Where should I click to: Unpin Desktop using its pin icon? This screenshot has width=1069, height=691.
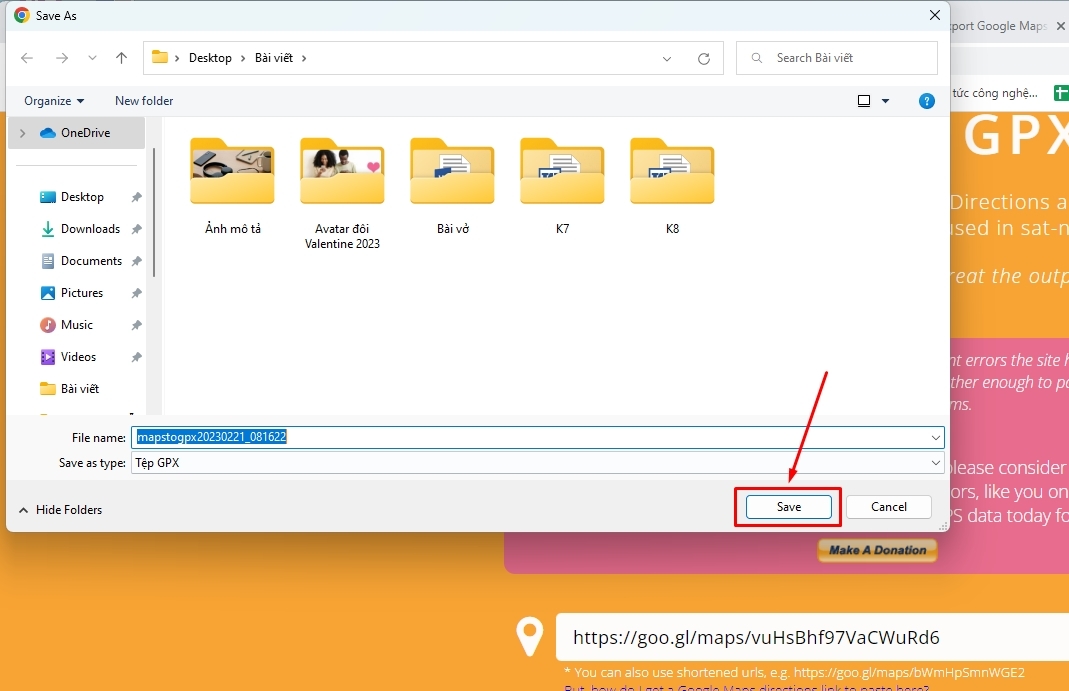[x=136, y=197]
